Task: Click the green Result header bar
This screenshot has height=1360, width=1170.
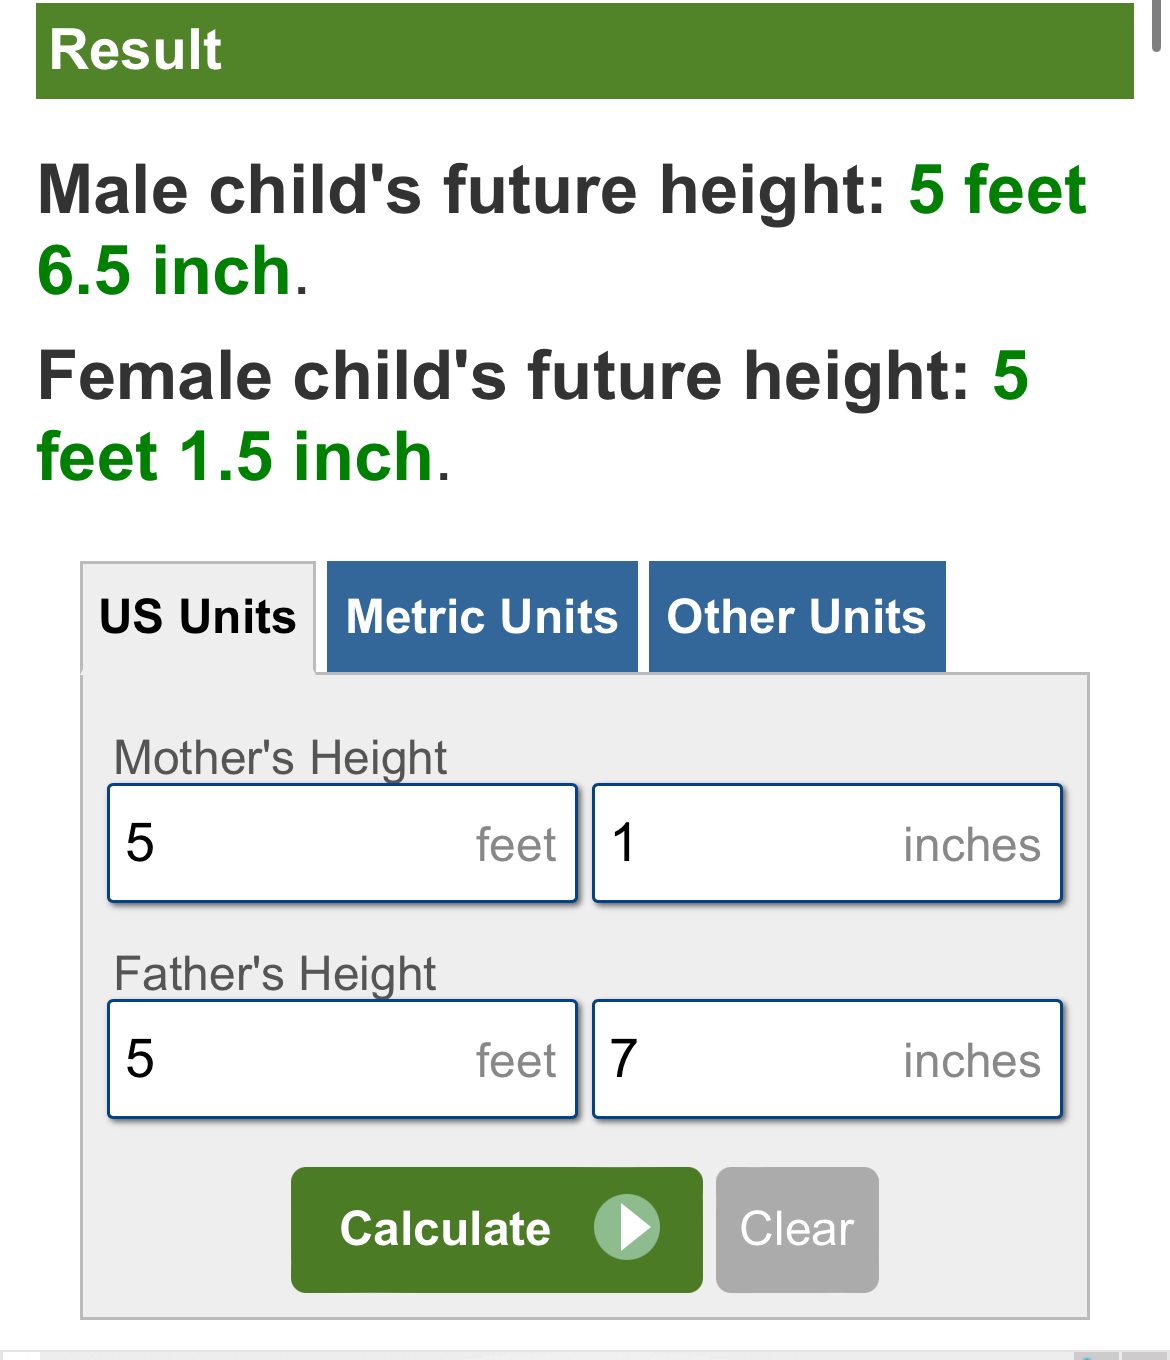Action: (585, 50)
